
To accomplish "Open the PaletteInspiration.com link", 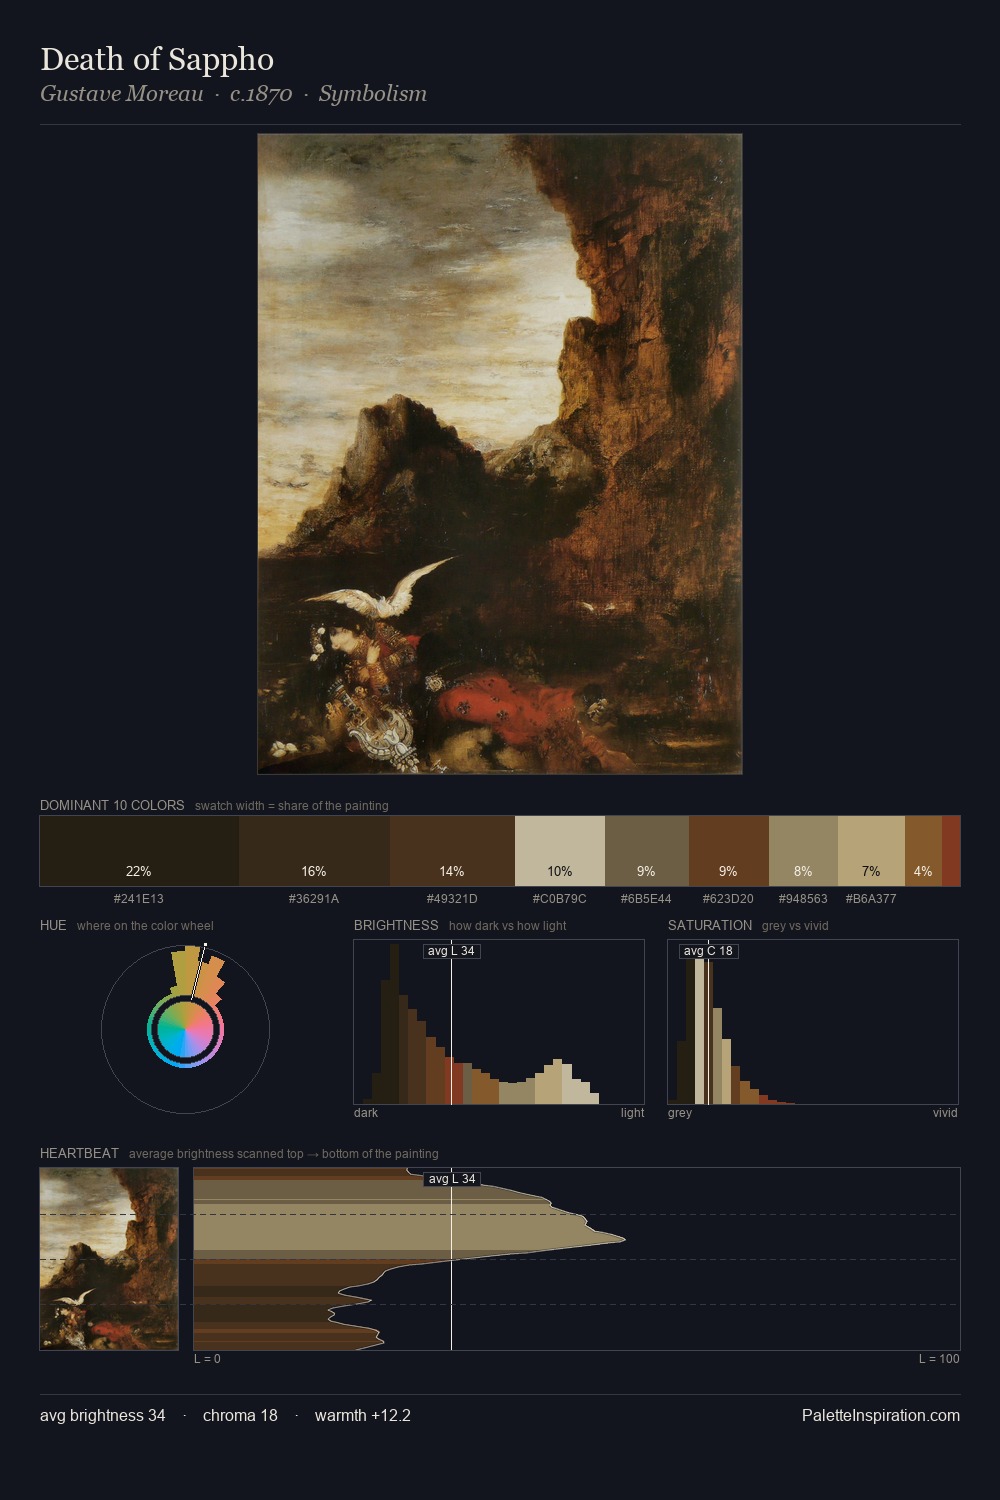I will (x=881, y=1415).
